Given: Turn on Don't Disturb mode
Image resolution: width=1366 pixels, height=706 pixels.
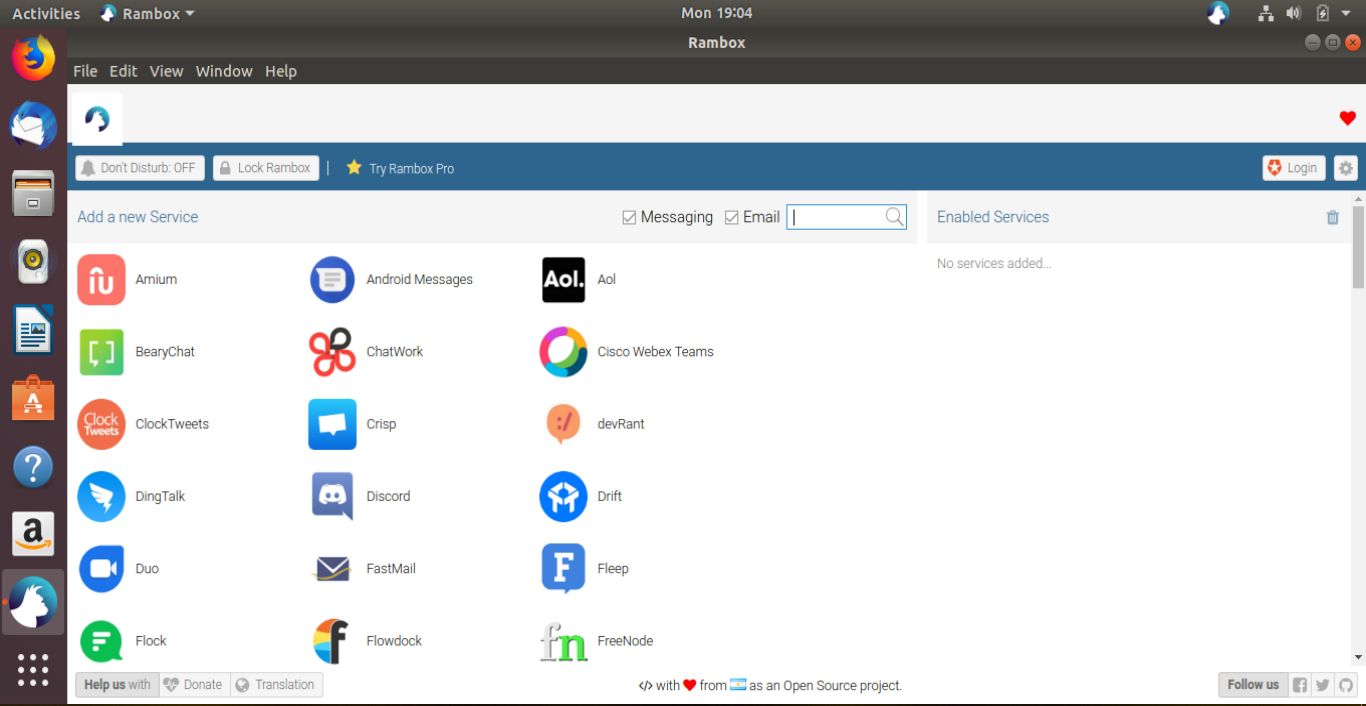Looking at the screenshot, I should (x=138, y=167).
